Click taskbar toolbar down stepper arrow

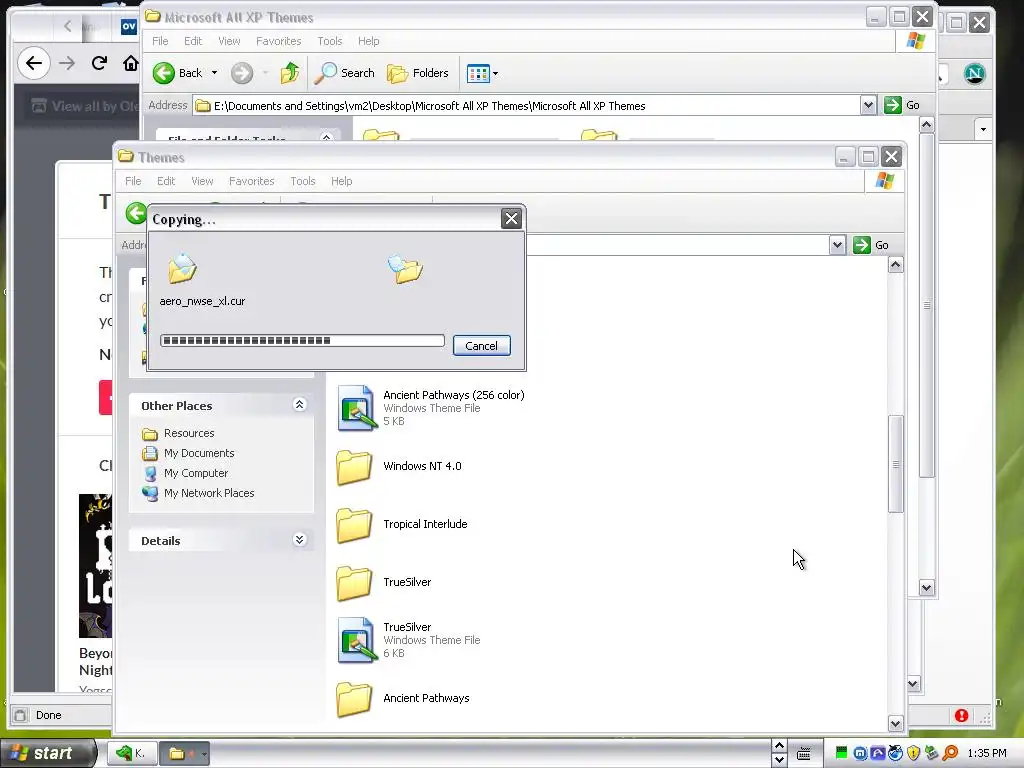coord(779,760)
